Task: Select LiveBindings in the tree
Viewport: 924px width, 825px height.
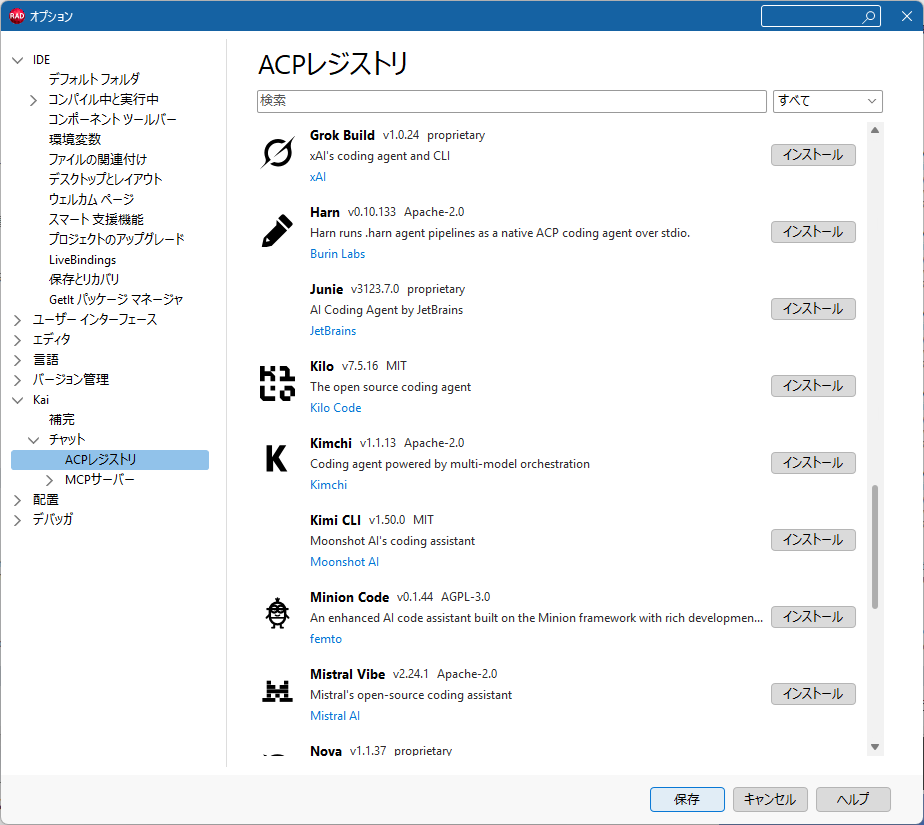Action: pyautogui.click(x=82, y=260)
